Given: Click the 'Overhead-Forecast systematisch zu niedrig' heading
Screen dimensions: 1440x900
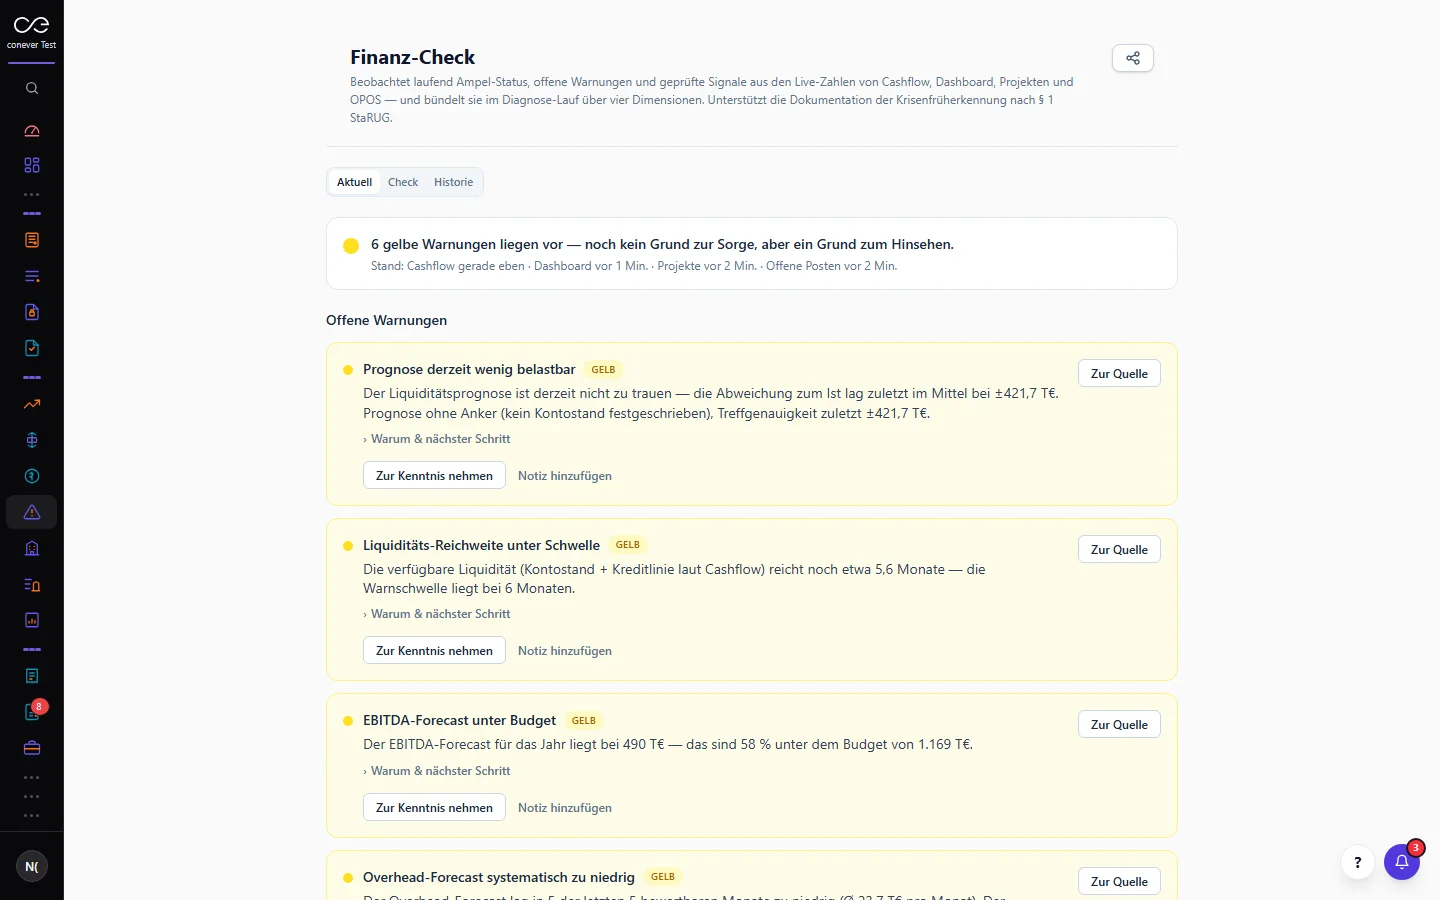Looking at the screenshot, I should [499, 877].
